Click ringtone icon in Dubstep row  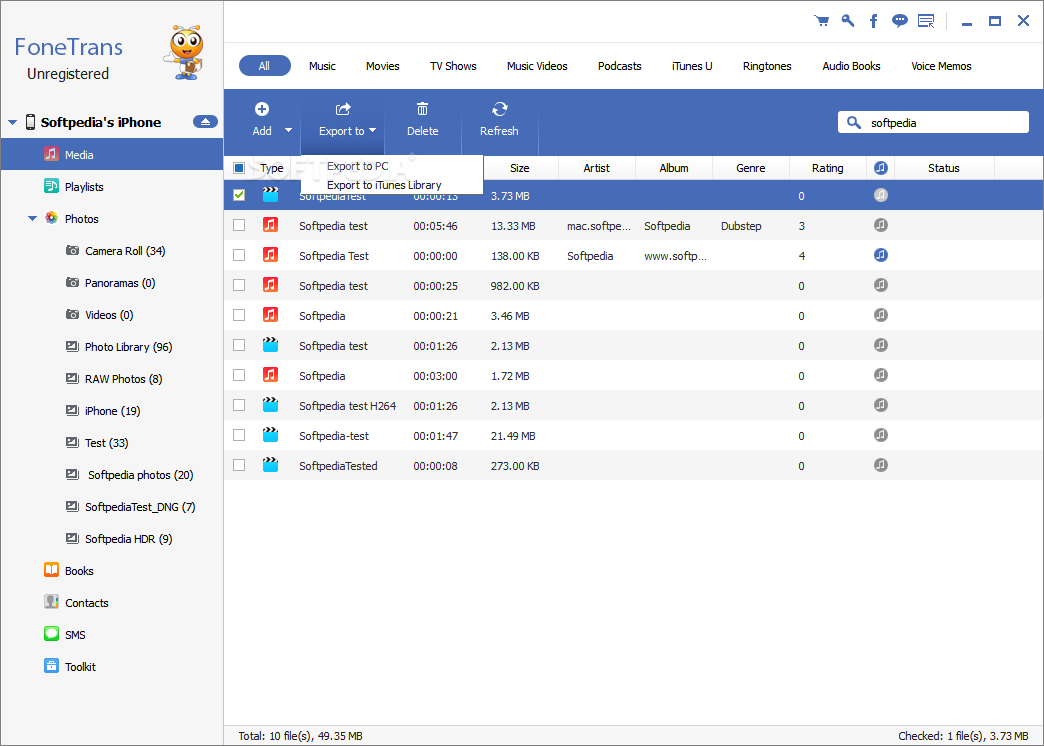click(880, 225)
